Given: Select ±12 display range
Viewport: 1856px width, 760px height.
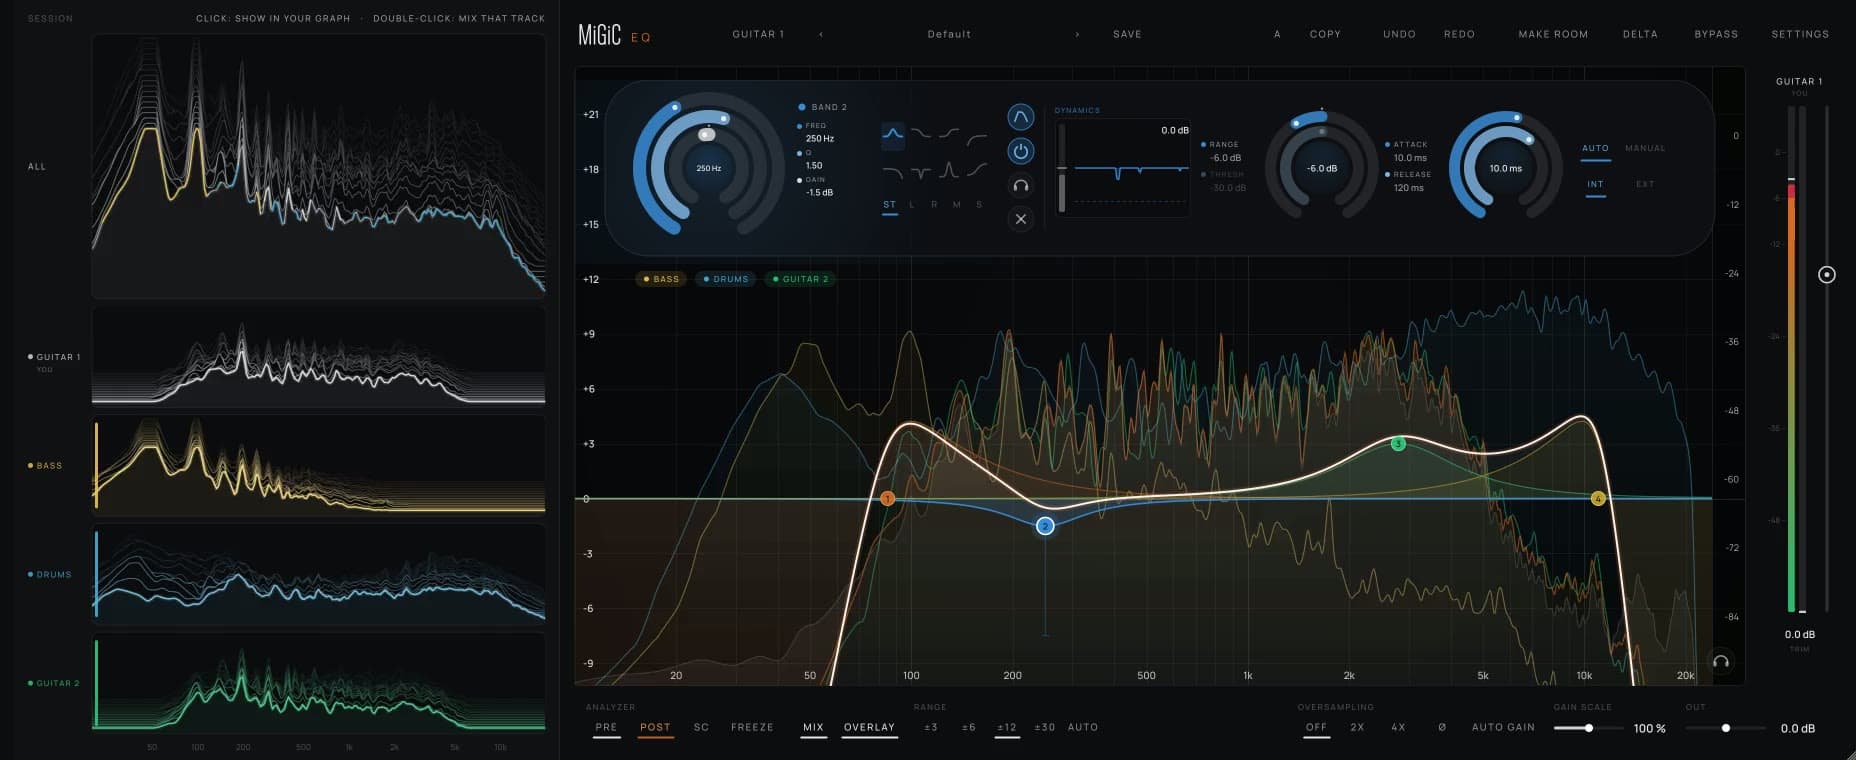Looking at the screenshot, I should pos(1007,727).
